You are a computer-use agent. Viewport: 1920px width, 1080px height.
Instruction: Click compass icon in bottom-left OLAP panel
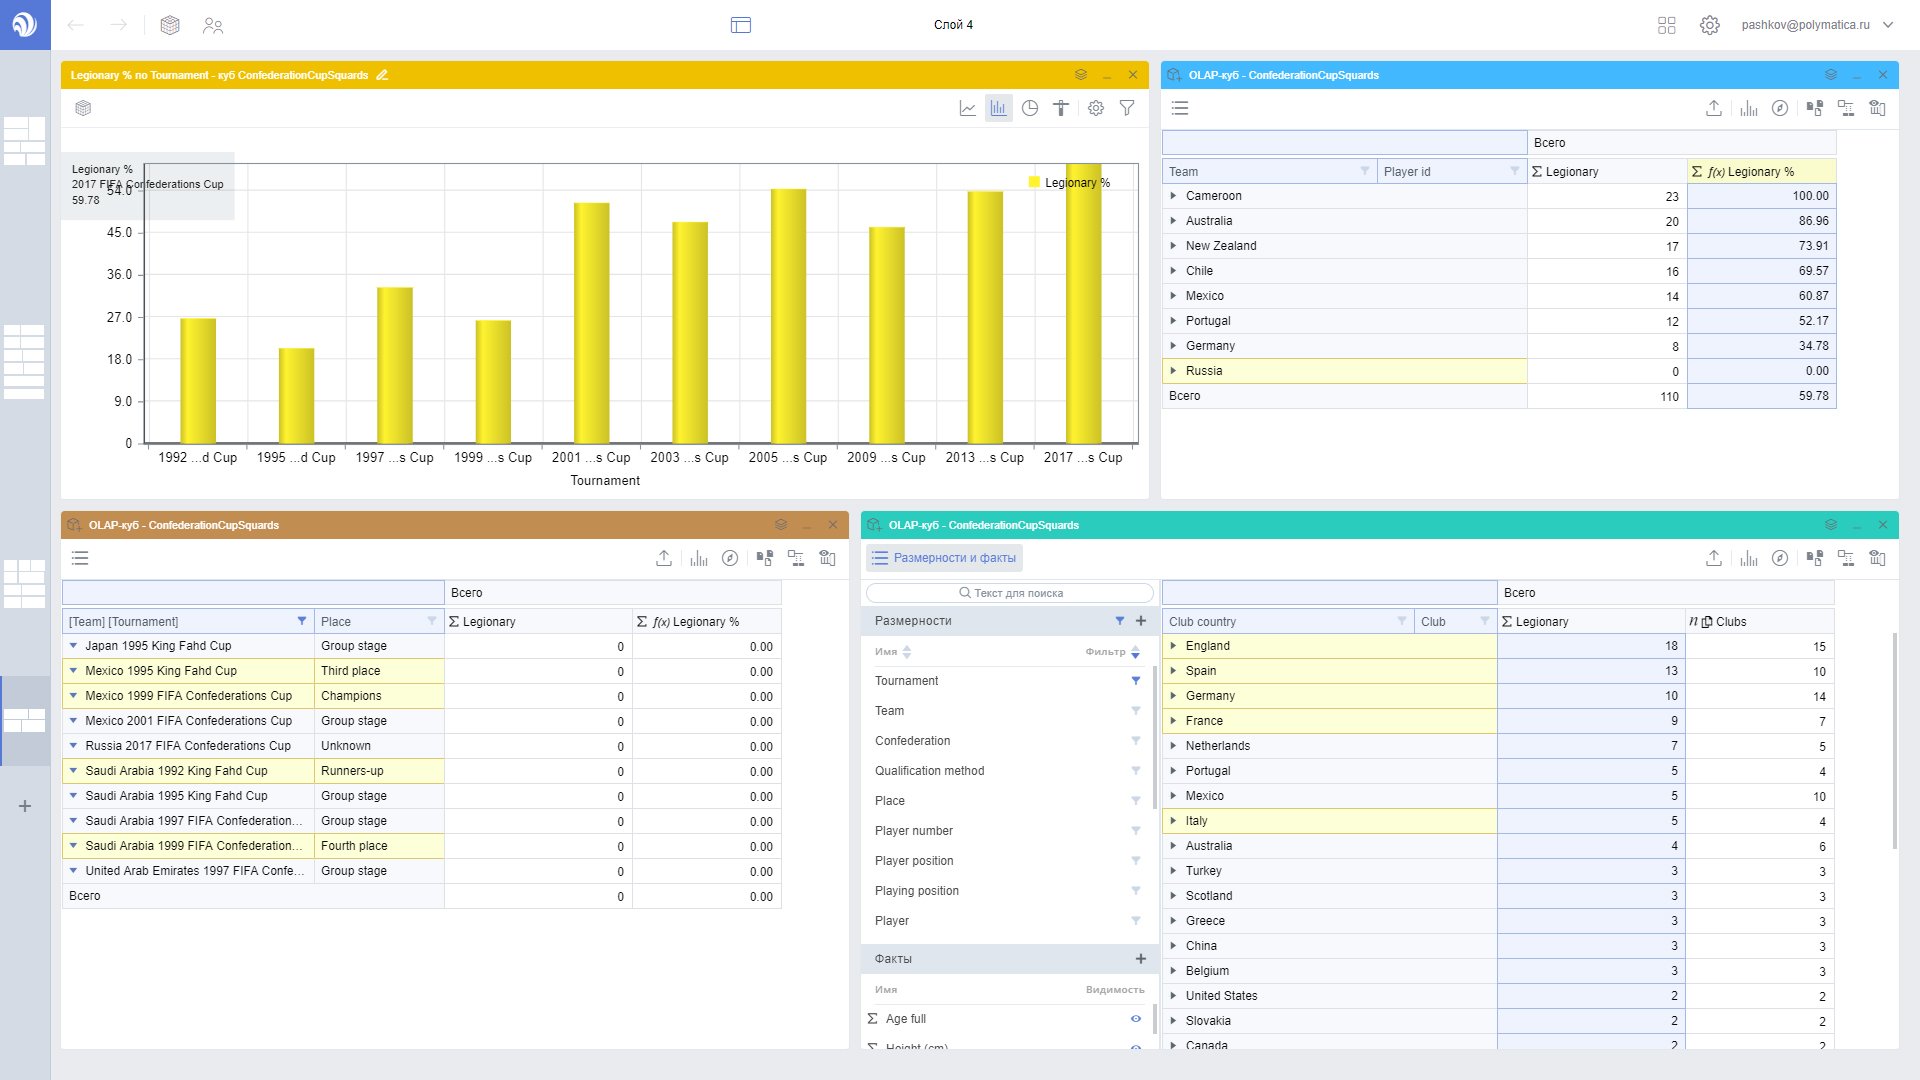tap(730, 558)
